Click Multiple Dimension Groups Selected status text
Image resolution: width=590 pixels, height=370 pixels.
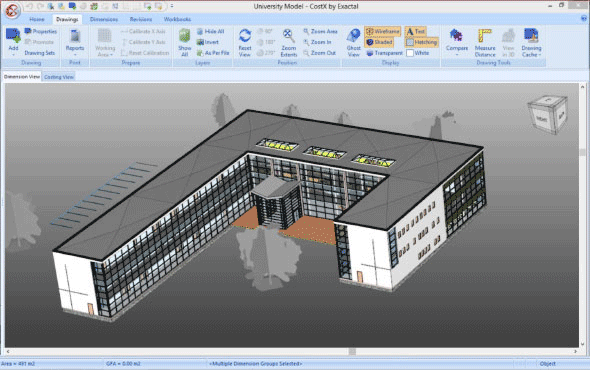(256, 364)
